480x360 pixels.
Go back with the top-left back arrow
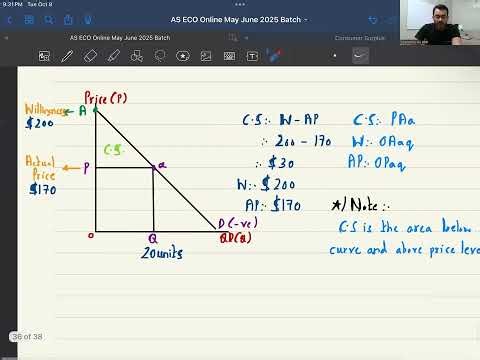pos(10,20)
